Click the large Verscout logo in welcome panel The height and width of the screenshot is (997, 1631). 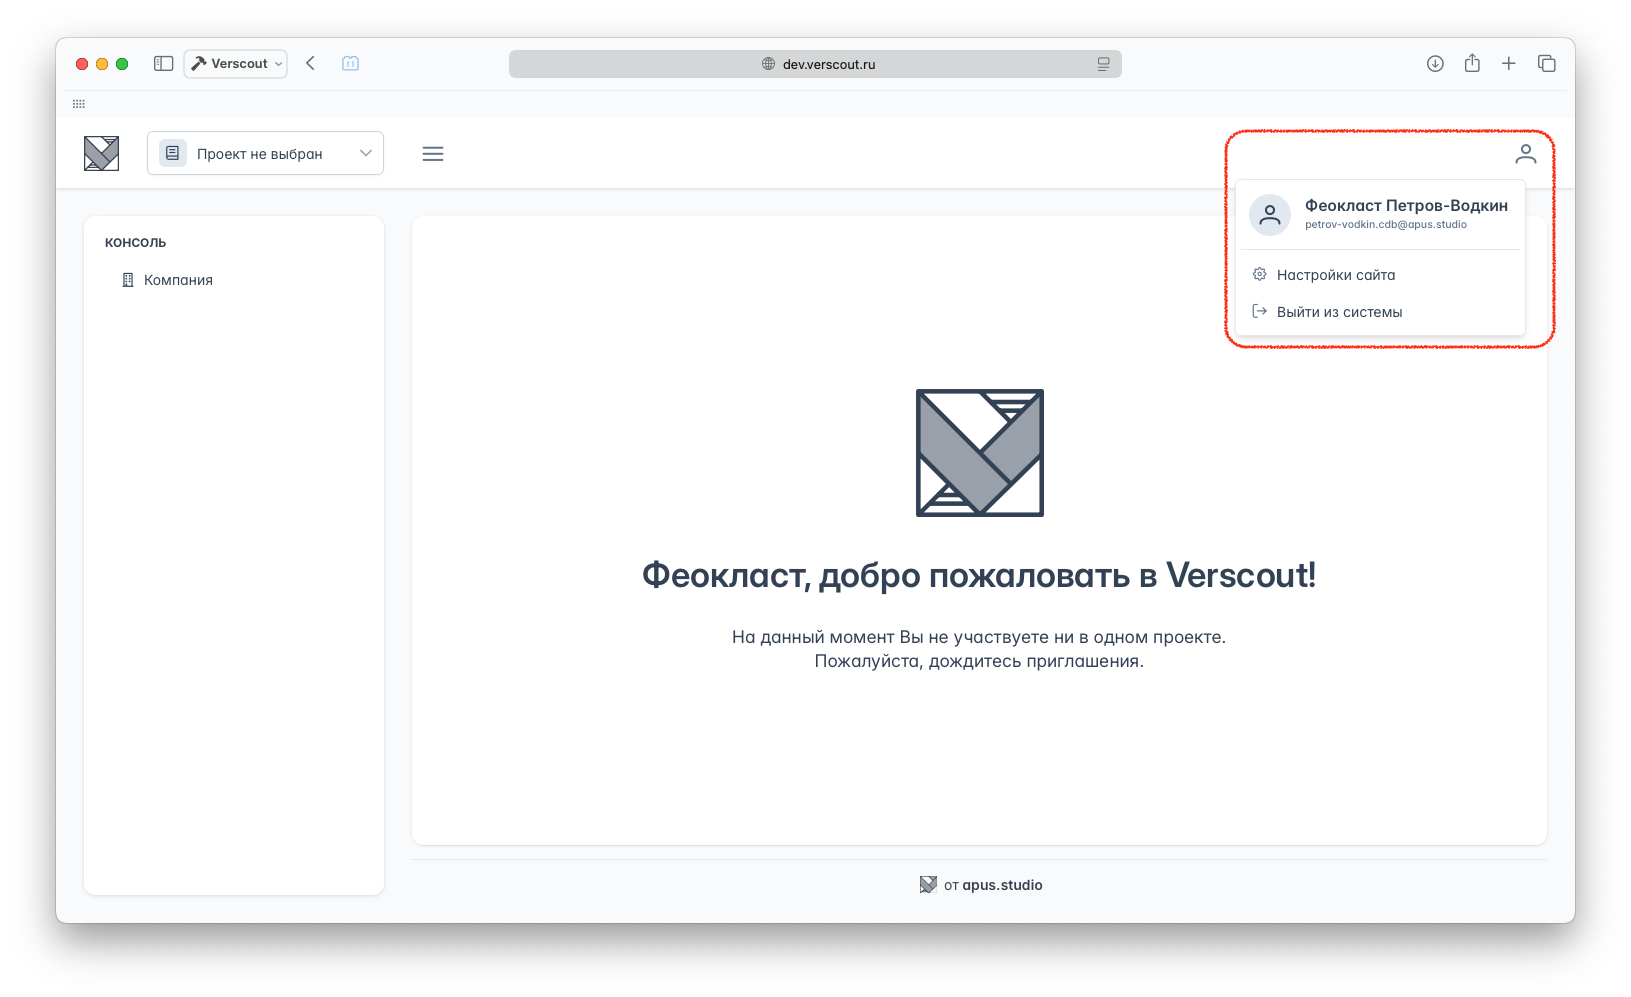point(980,453)
